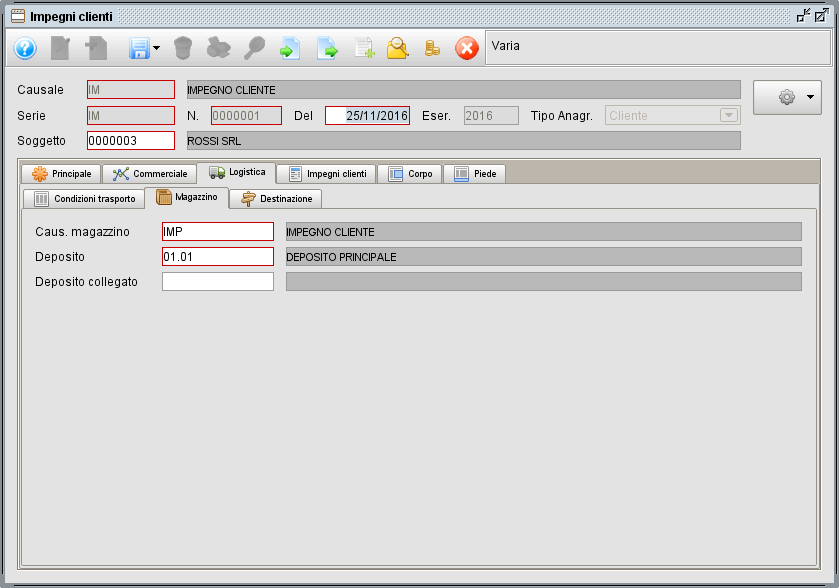Import document via the incoming green arrow icon
The height and width of the screenshot is (588, 839).
click(x=292, y=47)
